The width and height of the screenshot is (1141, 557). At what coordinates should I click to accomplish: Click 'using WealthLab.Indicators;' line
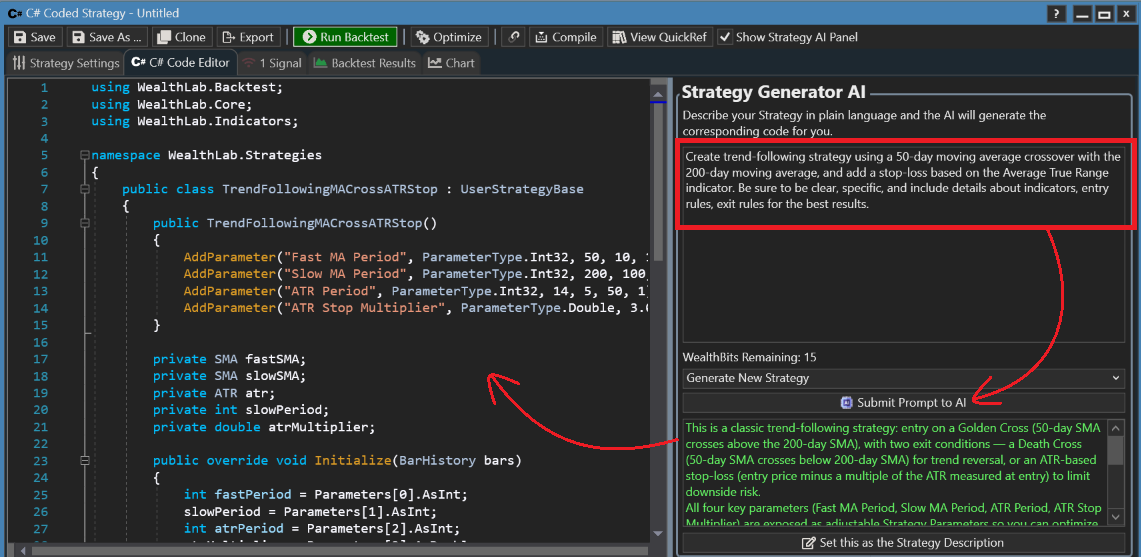(x=195, y=121)
